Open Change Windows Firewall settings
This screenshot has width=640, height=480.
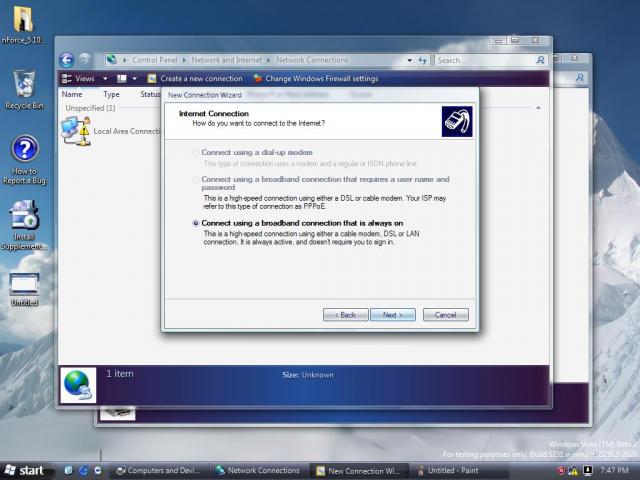pos(316,78)
